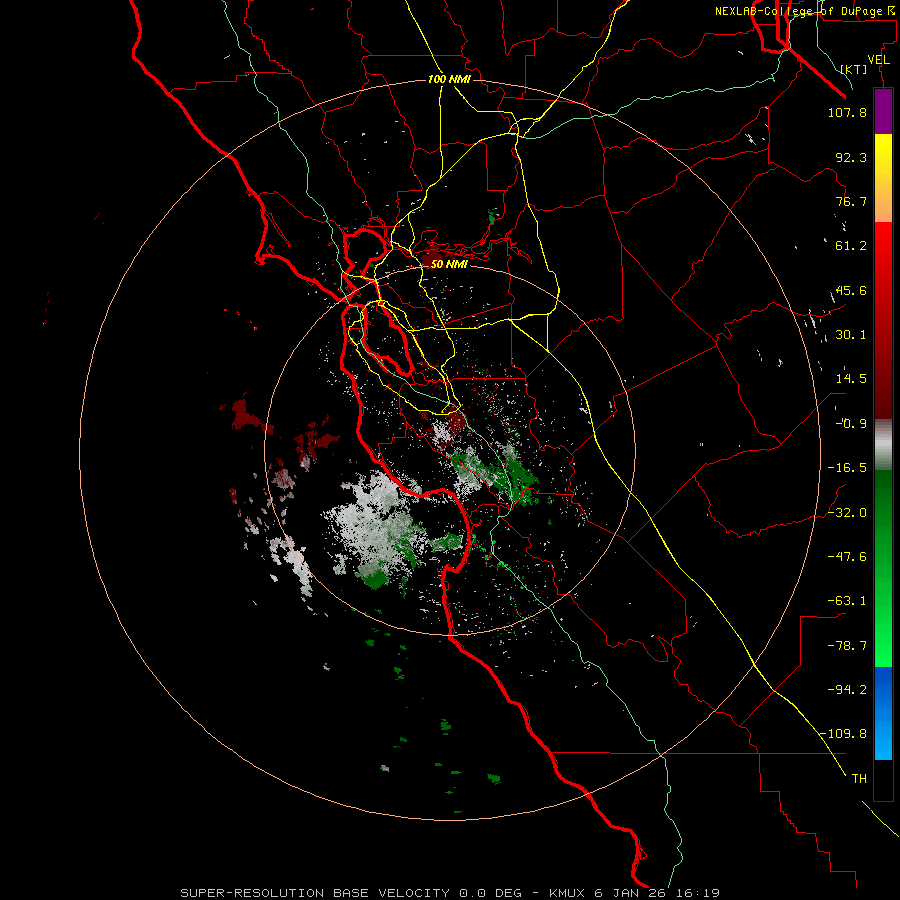Image resolution: width=900 pixels, height=900 pixels.
Task: Select the -109.8 scale value
Action: pyautogui.click(x=843, y=734)
